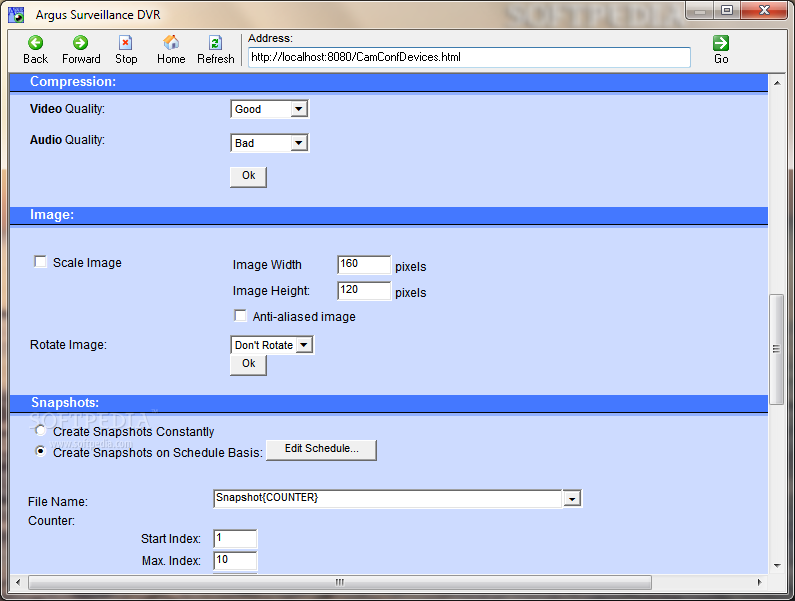Click Ok button under Rotate Image
The width and height of the screenshot is (795, 601).
click(248, 365)
